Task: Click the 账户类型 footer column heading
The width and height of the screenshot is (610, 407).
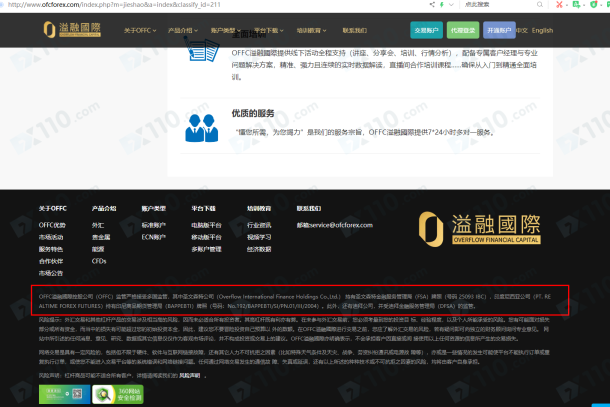Action: (154, 209)
